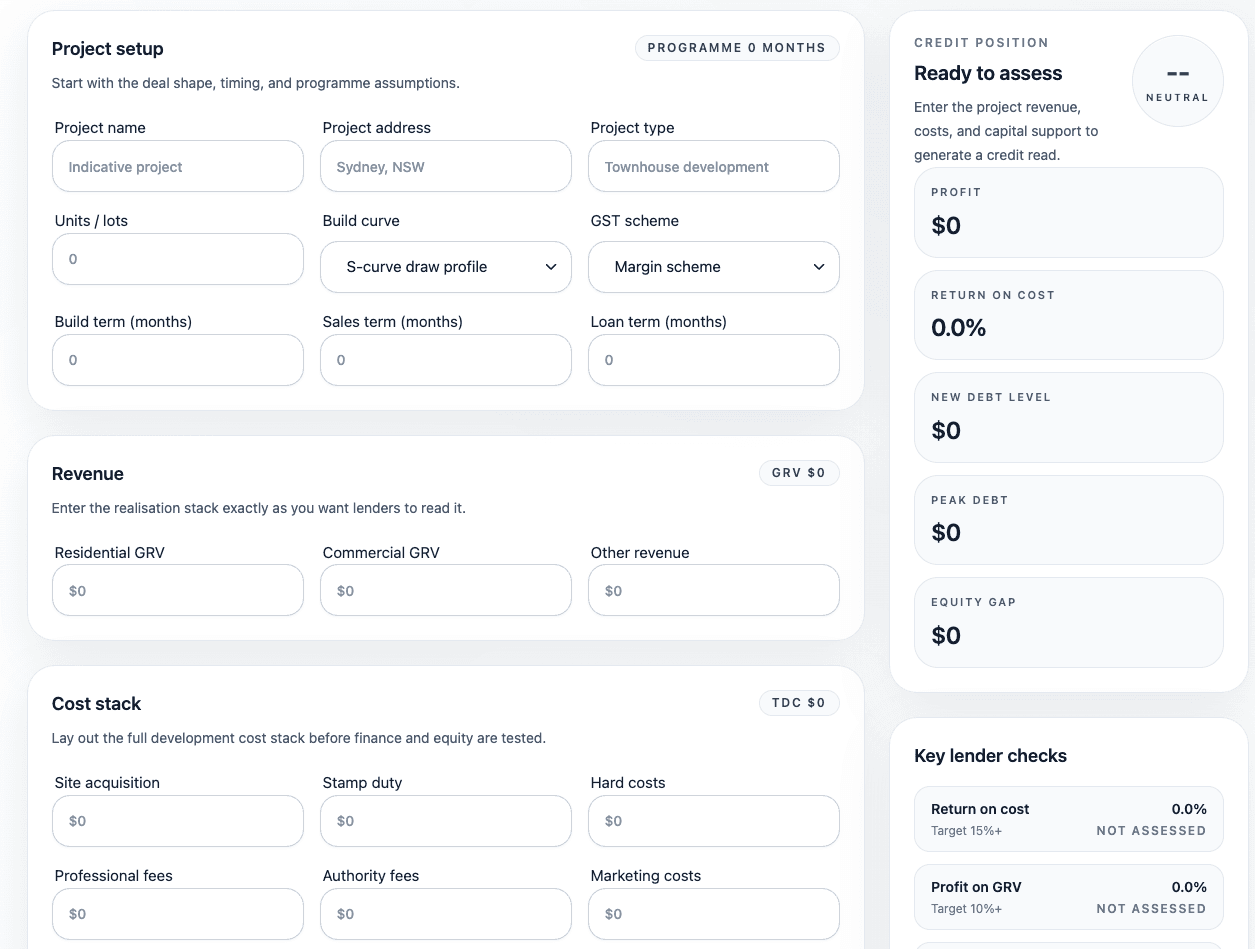Click the chevron arrow in Margin scheme select

click(819, 267)
